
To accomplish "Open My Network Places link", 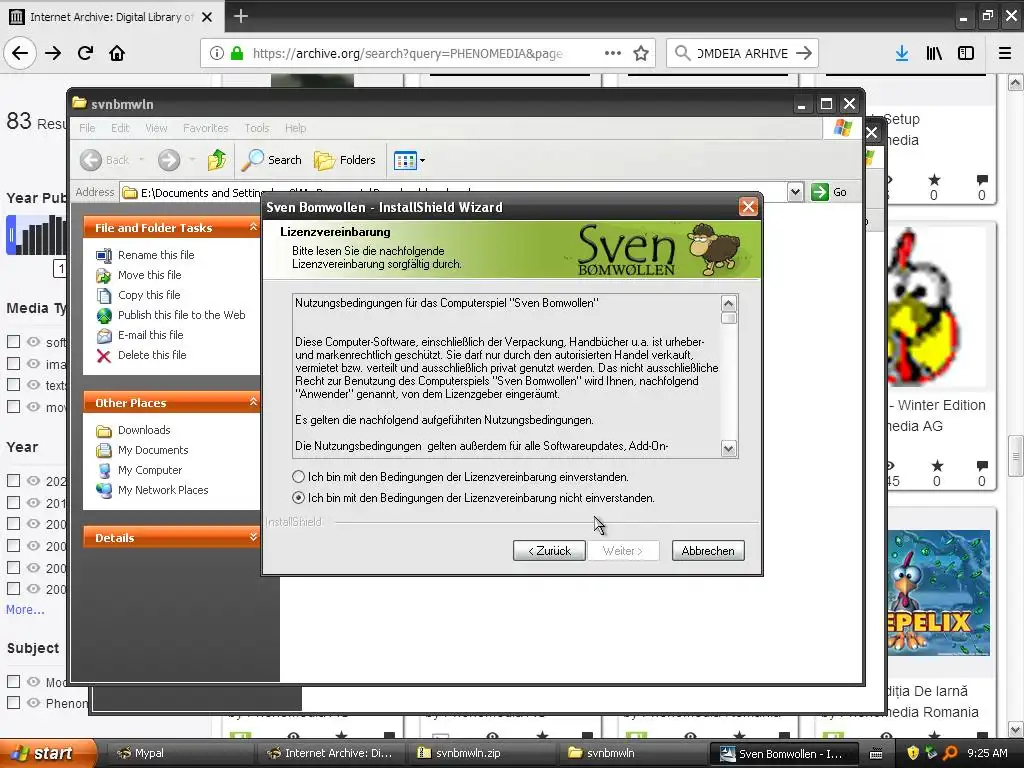I will [163, 490].
